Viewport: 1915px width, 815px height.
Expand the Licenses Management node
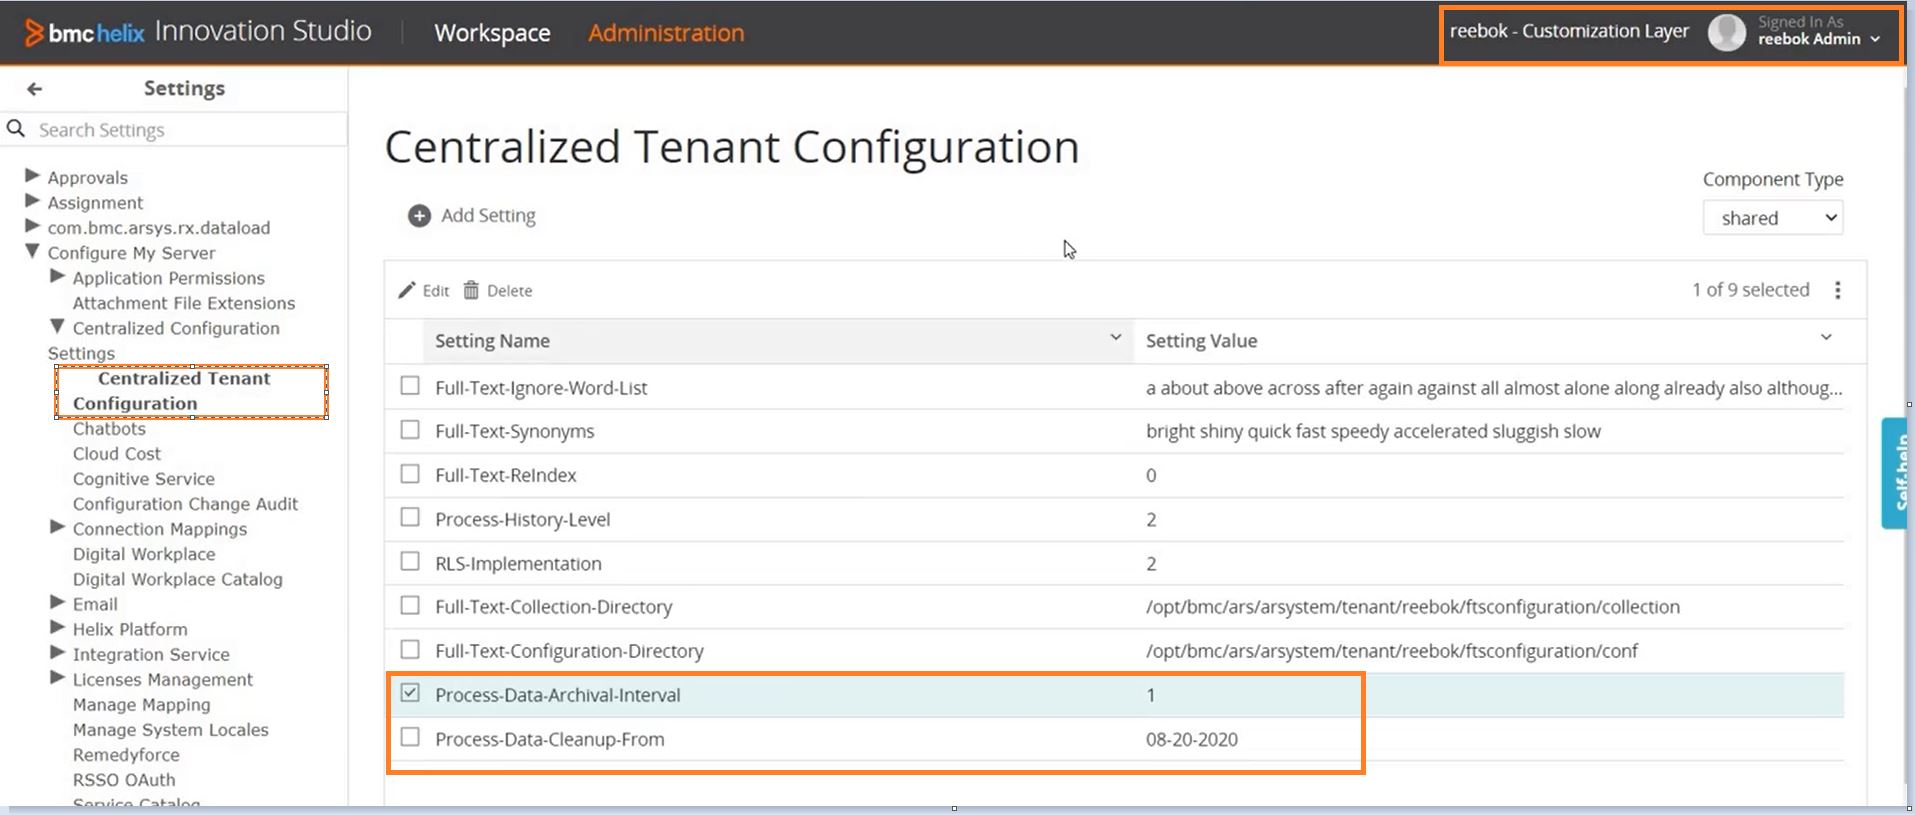click(57, 677)
